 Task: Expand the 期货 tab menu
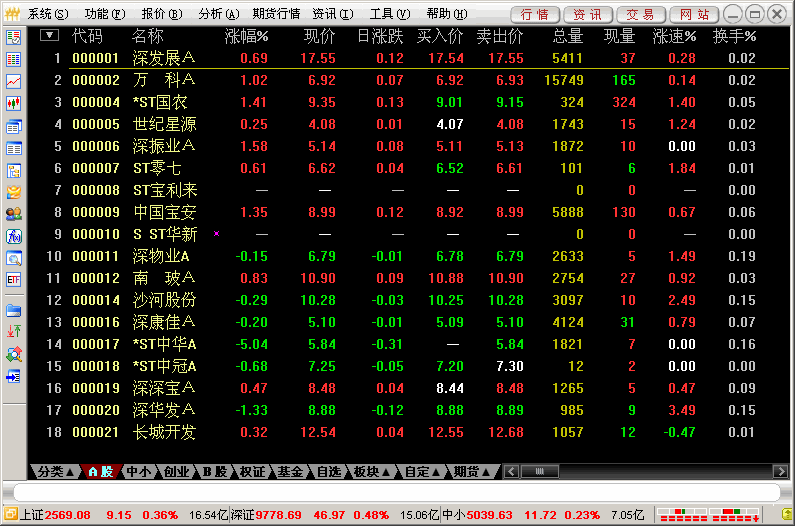click(472, 472)
